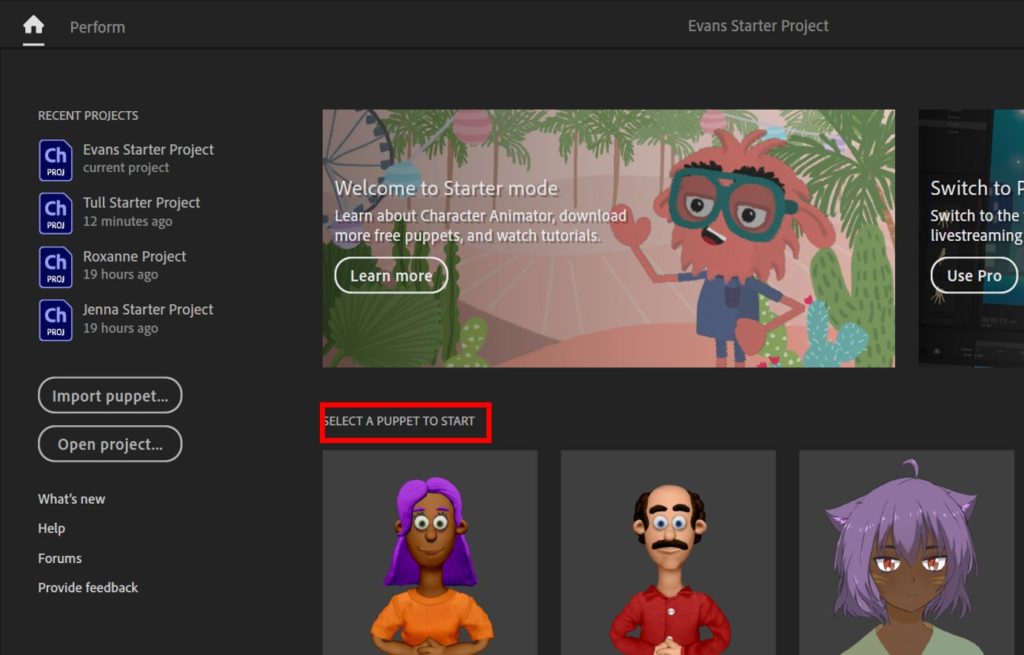Click the Use Pro button
Image resolution: width=1024 pixels, height=655 pixels.
pos(973,275)
